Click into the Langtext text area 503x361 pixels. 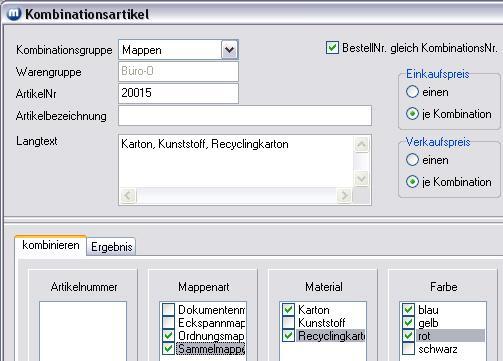click(236, 162)
